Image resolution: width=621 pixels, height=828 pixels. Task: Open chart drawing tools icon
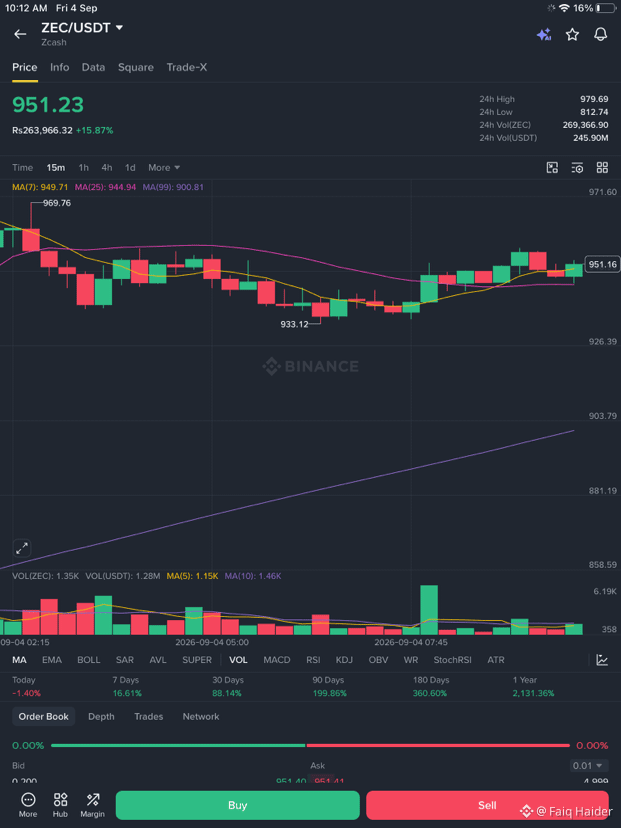[x=552, y=168]
